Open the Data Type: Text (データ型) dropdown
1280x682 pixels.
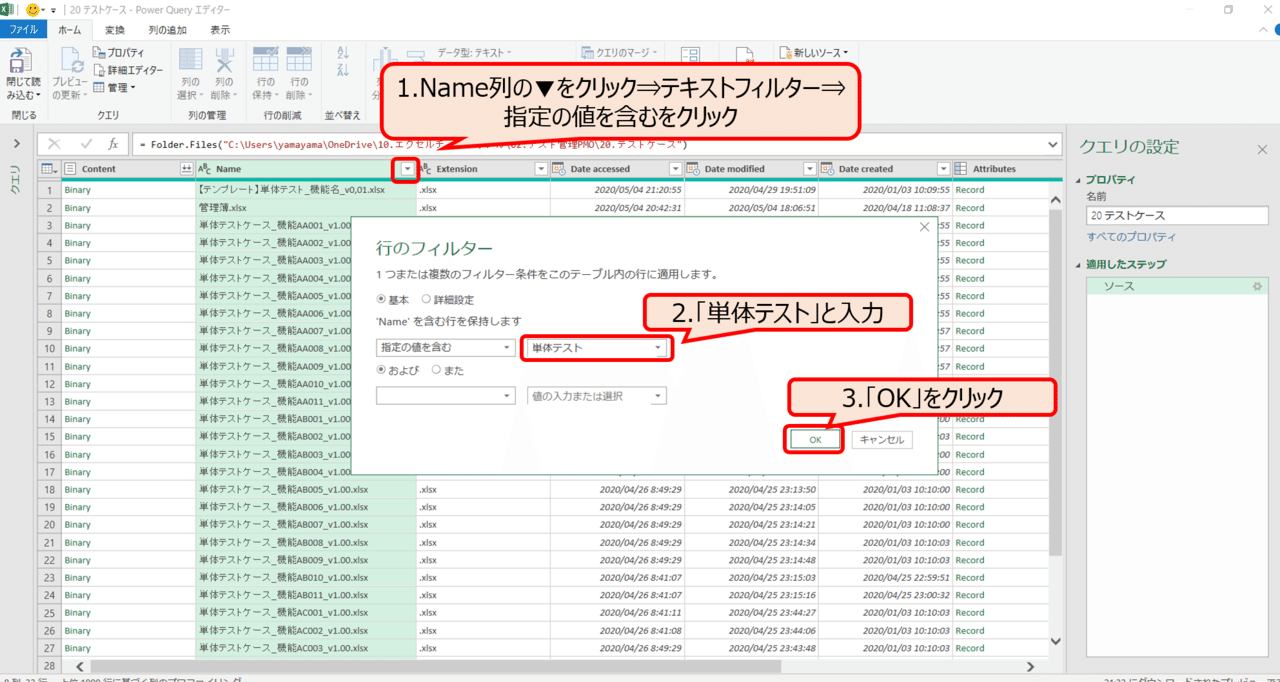click(474, 52)
